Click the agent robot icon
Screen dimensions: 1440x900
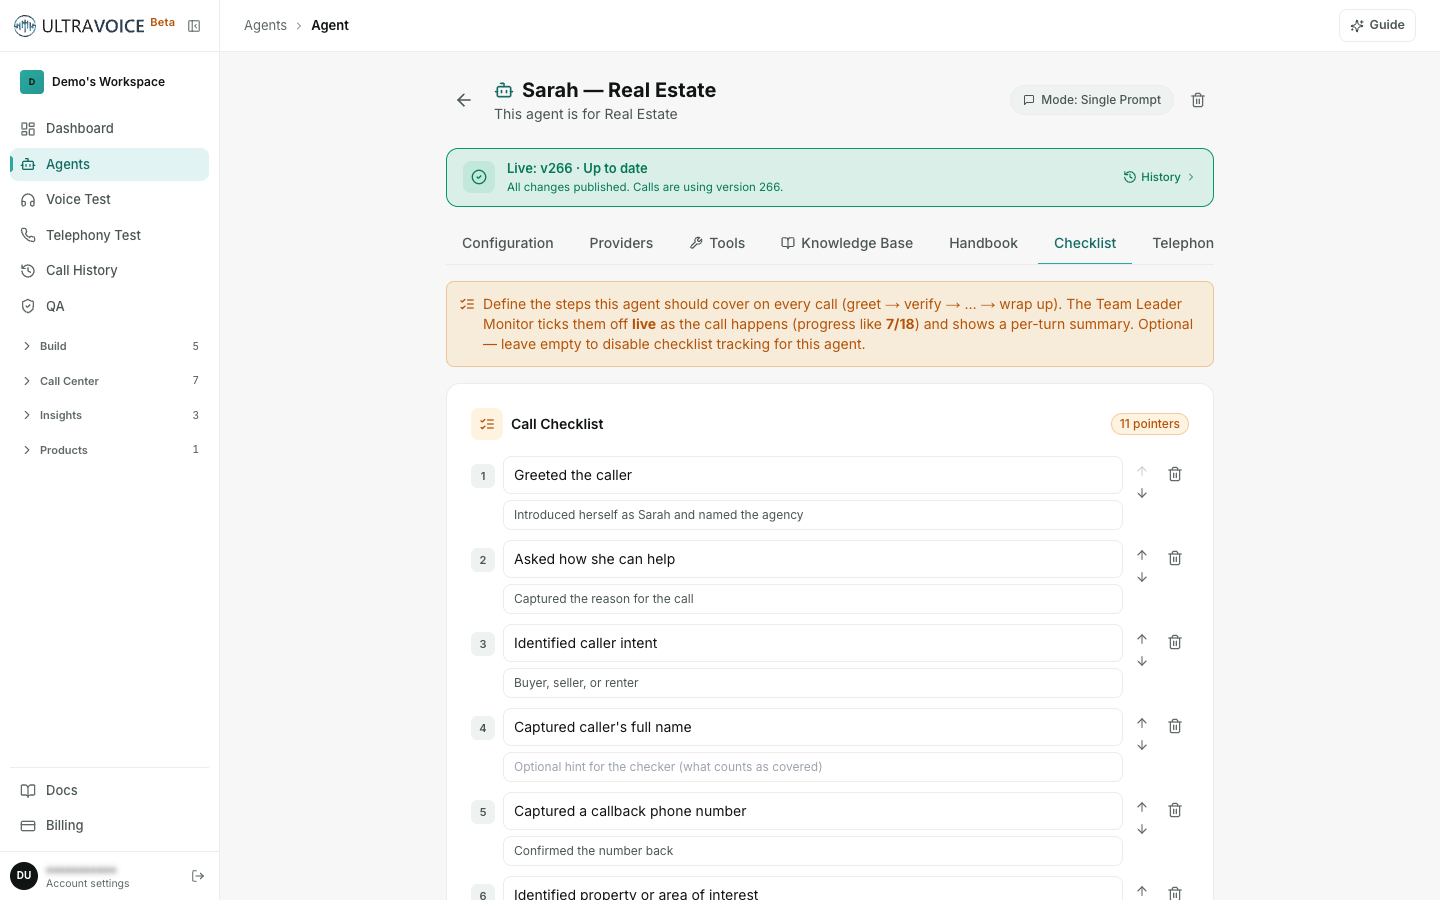pos(504,90)
